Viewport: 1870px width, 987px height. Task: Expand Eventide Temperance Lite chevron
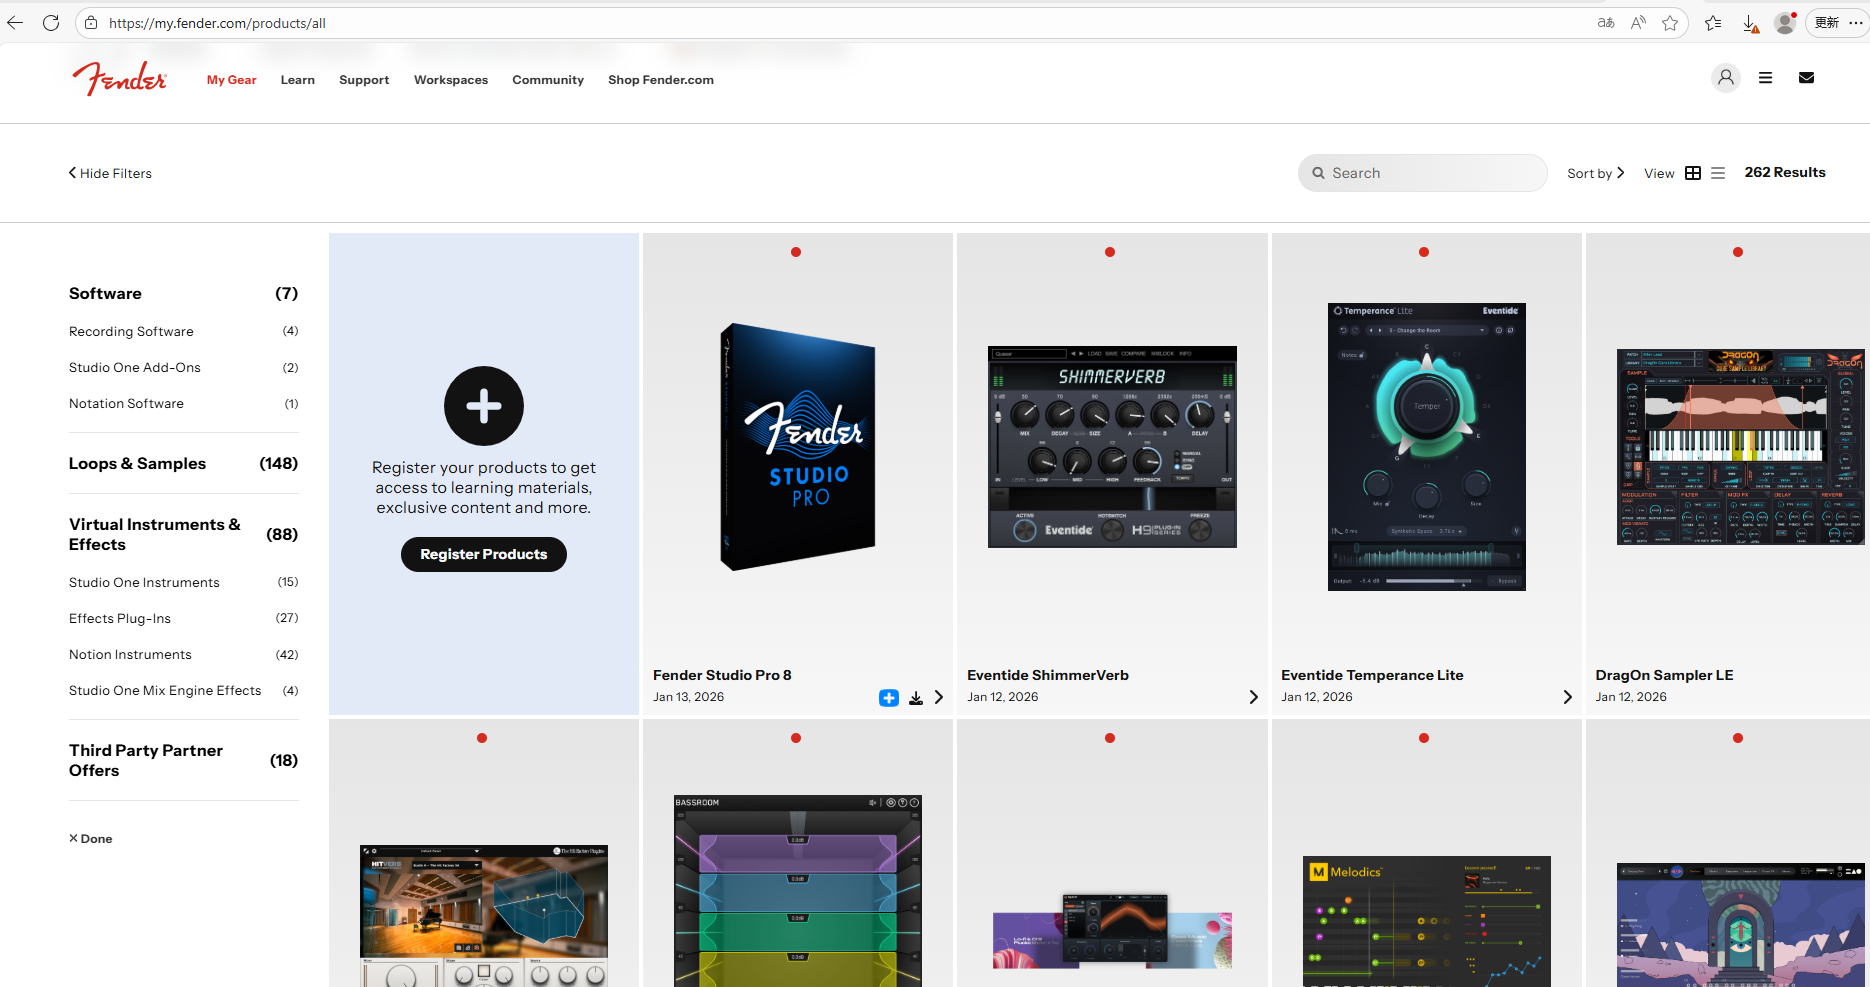point(1567,697)
